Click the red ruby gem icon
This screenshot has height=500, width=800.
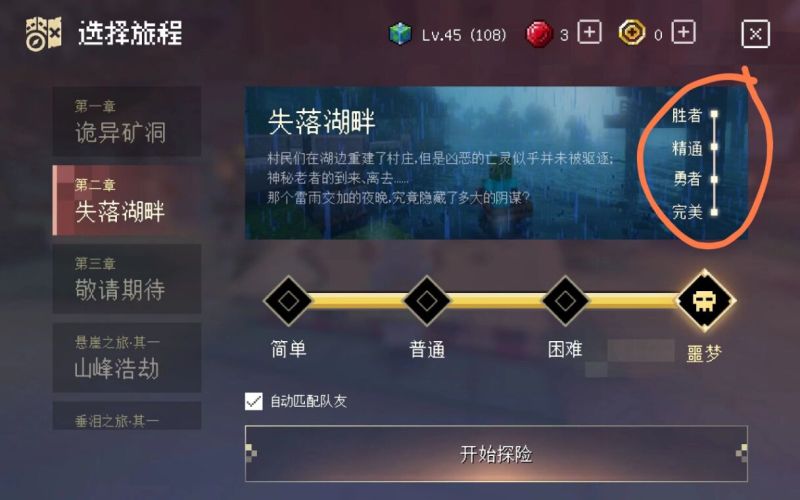point(539,34)
